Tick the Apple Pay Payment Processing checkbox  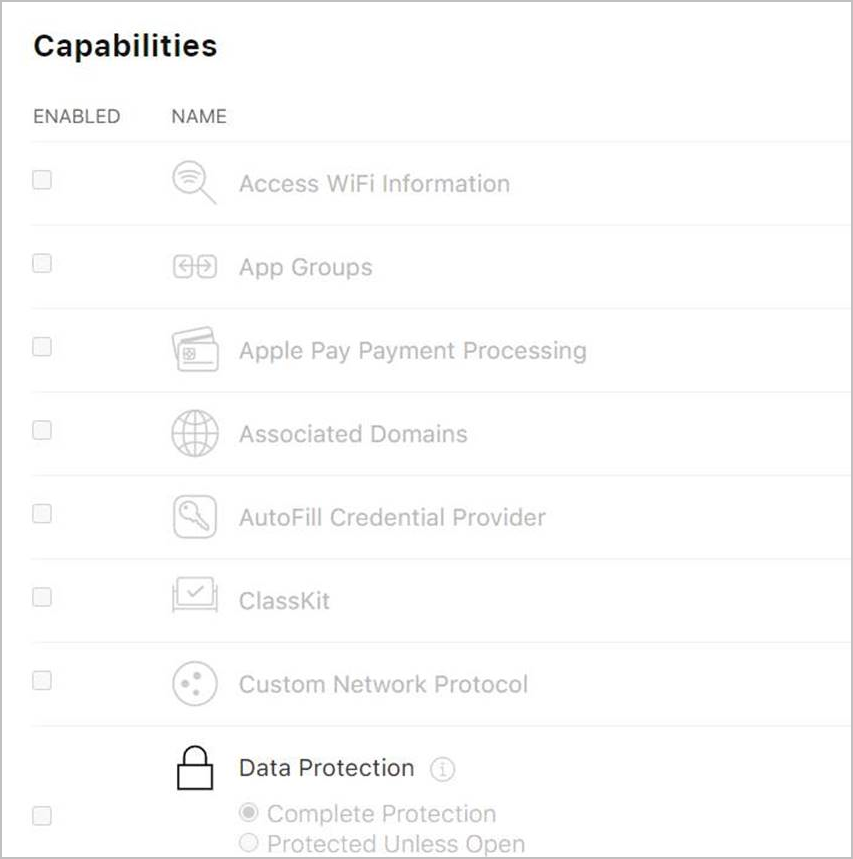pyautogui.click(x=42, y=347)
